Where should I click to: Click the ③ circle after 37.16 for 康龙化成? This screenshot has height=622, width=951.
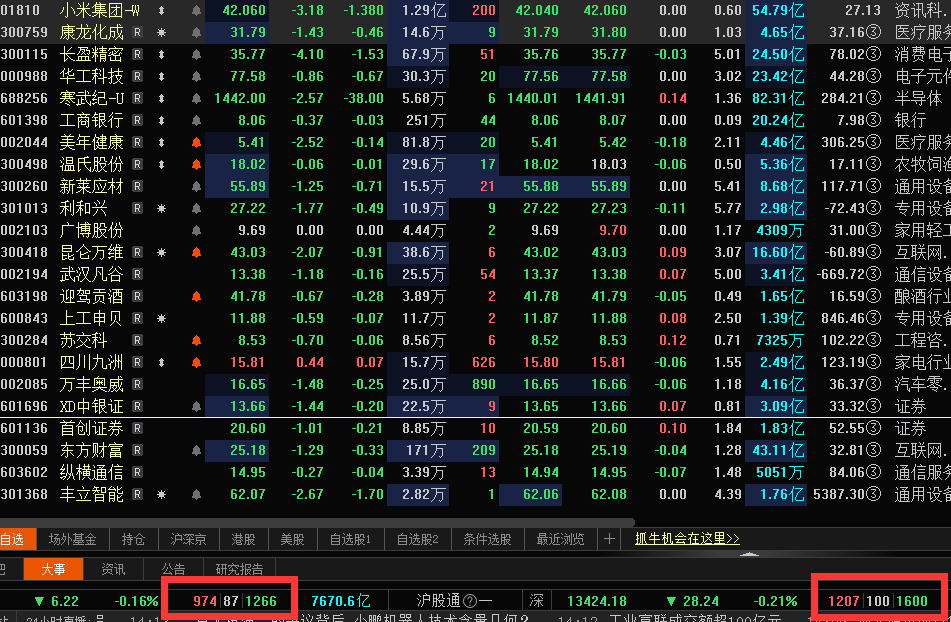[873, 32]
